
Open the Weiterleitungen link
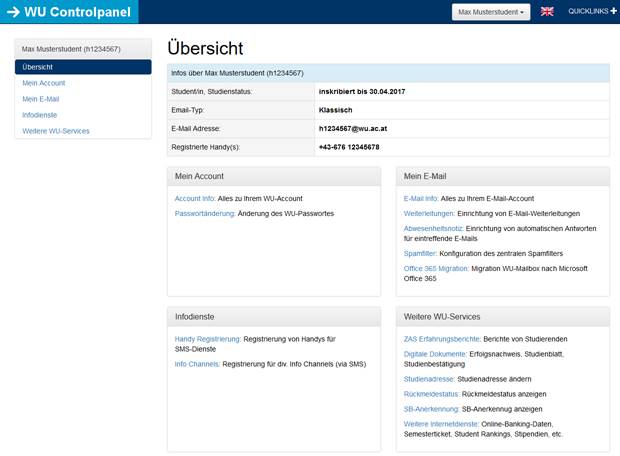pyautogui.click(x=429, y=214)
